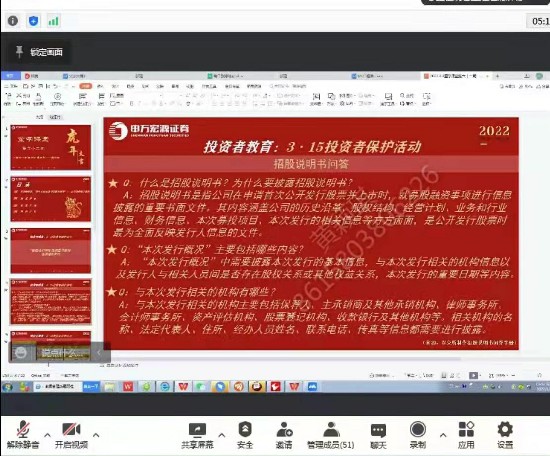Expand the arrow beside 共享屏幕
550x456 pixels.
[x=222, y=435]
